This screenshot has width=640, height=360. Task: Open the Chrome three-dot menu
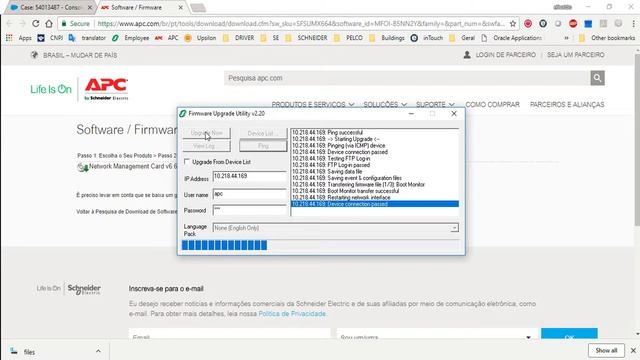point(633,24)
